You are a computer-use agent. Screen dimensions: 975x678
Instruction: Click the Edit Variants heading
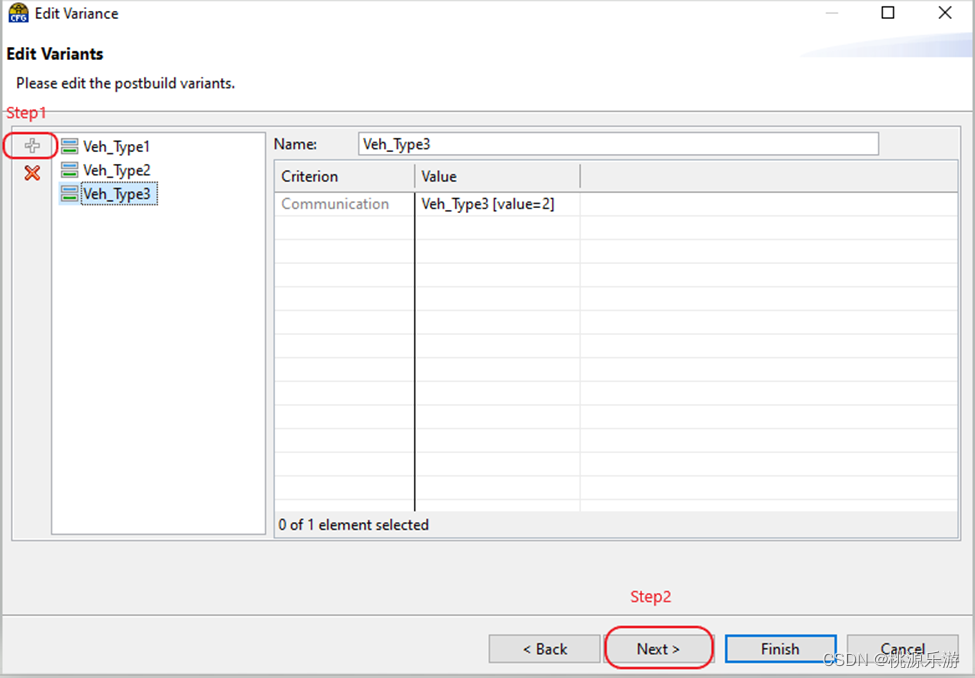55,54
